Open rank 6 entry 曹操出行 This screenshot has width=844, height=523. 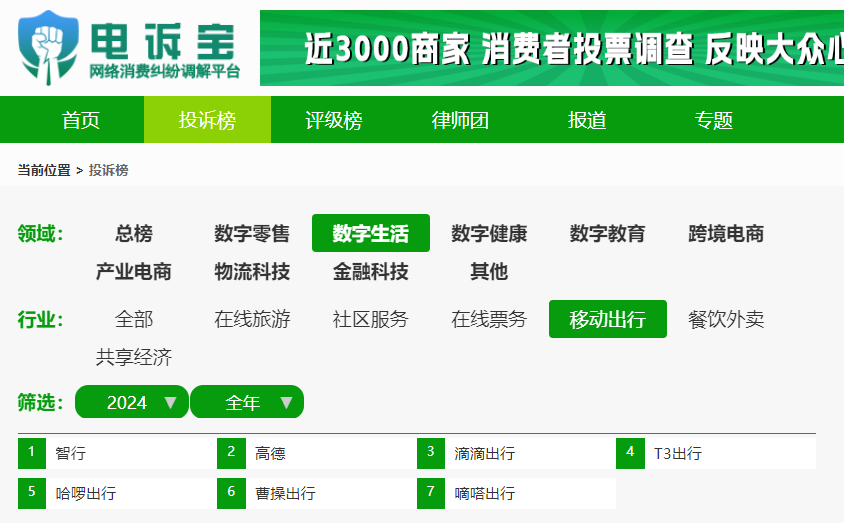[x=316, y=493]
